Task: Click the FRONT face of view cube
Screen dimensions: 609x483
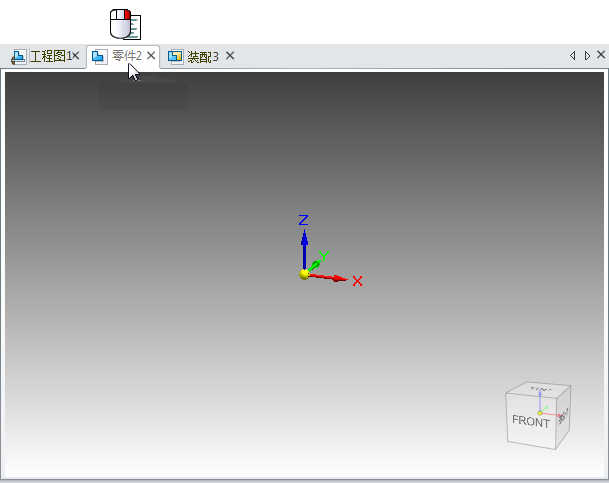Action: coord(530,422)
